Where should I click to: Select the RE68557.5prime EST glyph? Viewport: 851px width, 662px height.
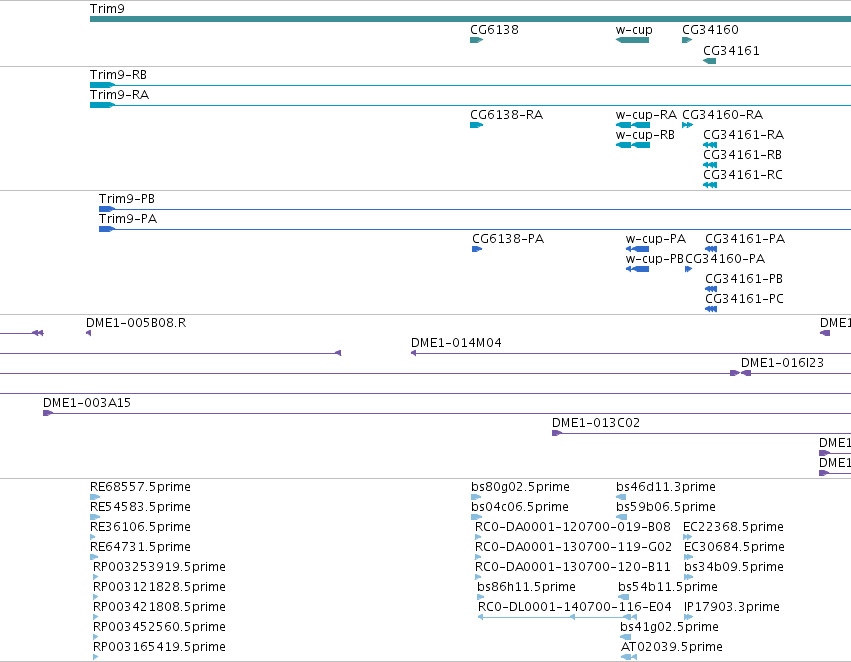coord(95,498)
